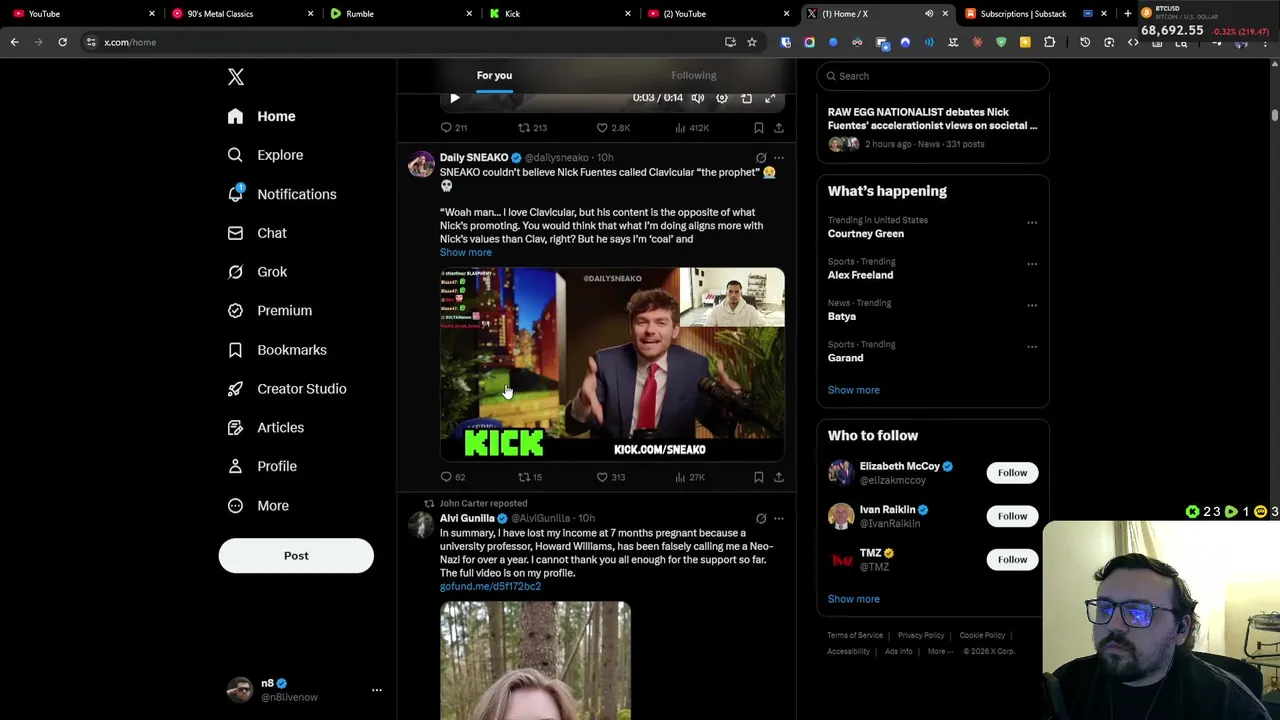Expand top video to fullscreen
The width and height of the screenshot is (1280, 720).
[770, 98]
